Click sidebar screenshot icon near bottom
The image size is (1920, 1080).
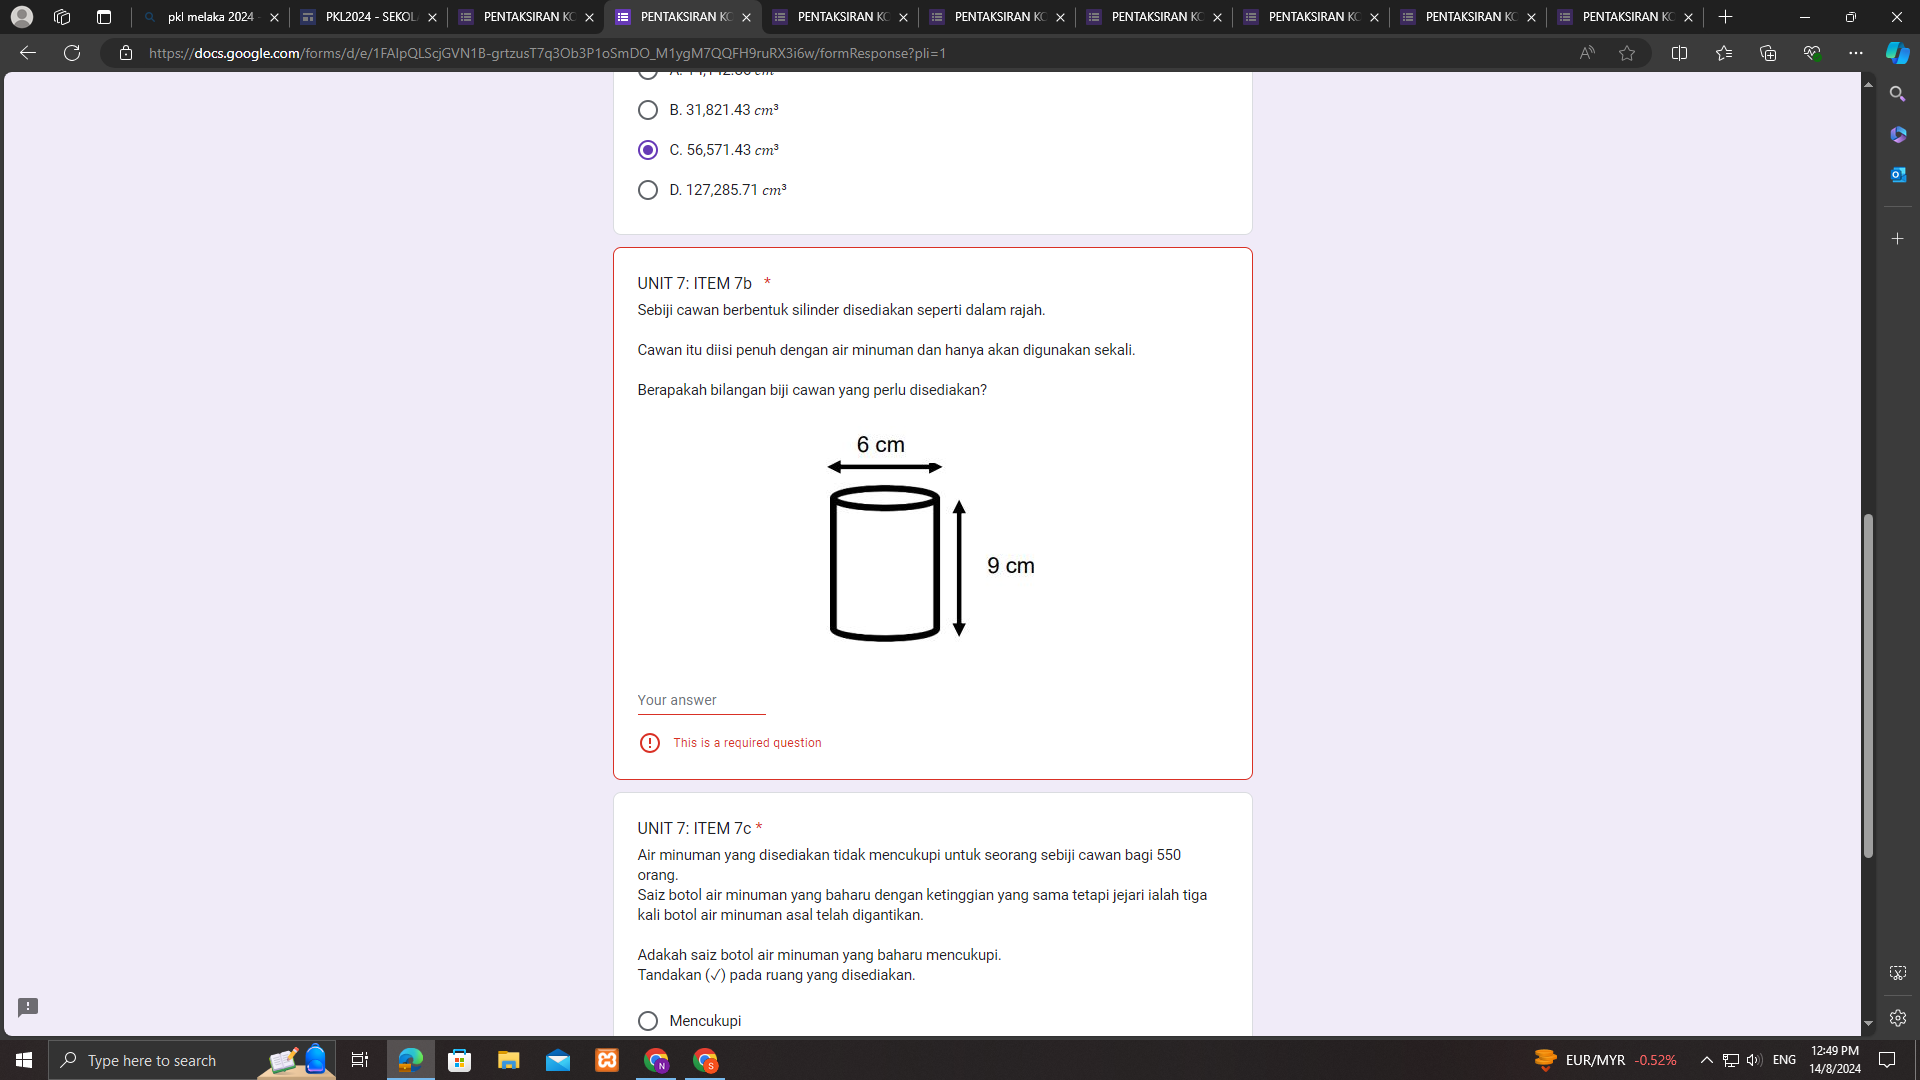tap(1897, 973)
